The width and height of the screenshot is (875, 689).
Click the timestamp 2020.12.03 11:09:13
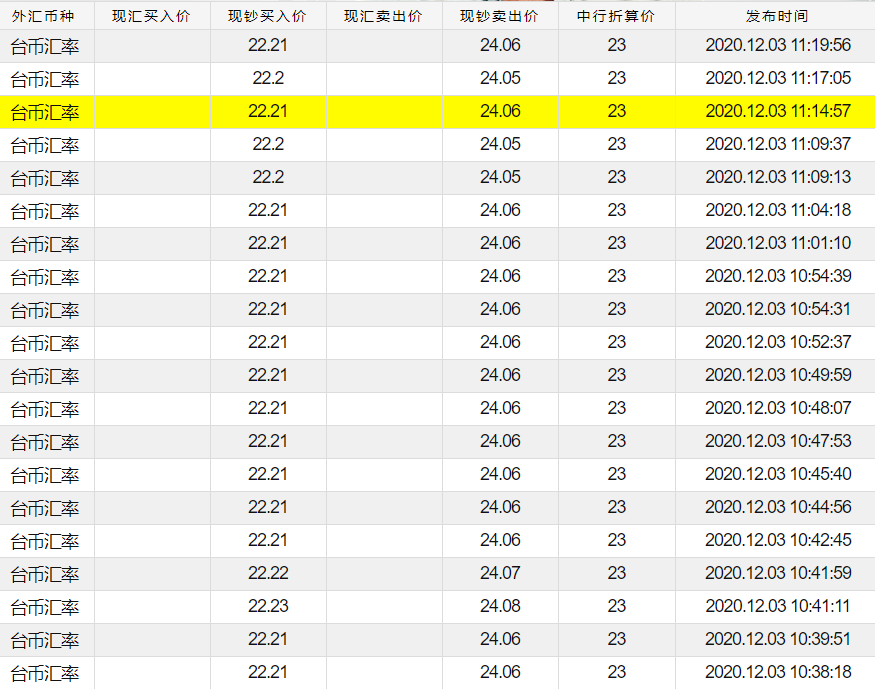click(778, 178)
